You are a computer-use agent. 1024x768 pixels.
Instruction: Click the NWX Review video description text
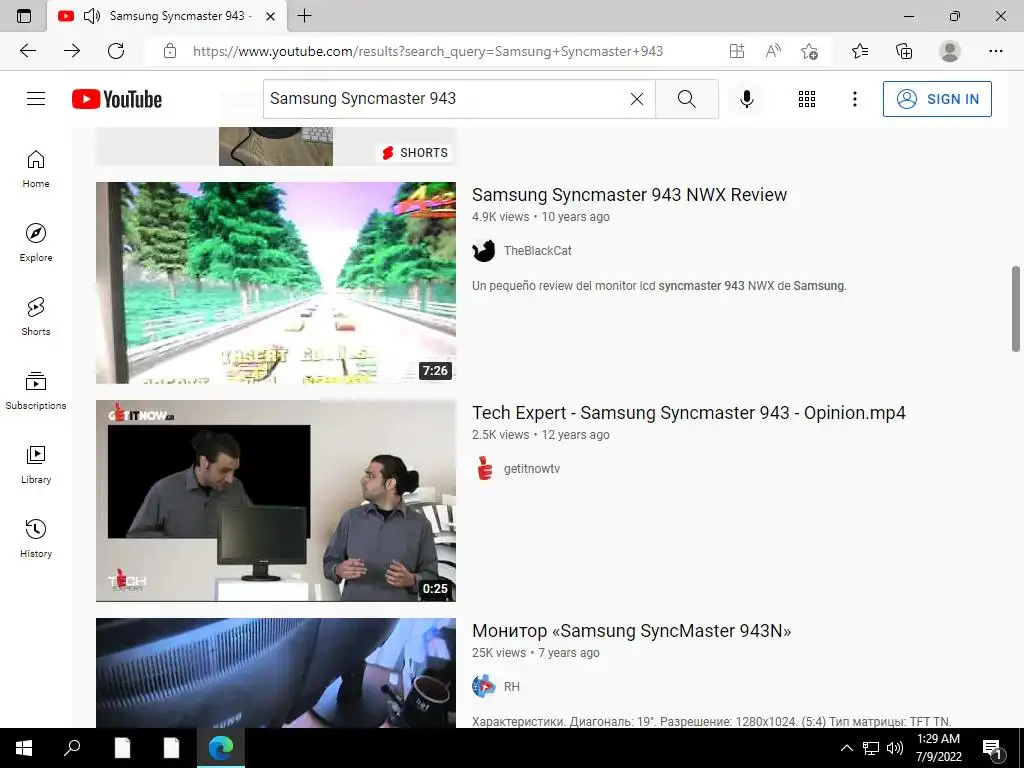[659, 286]
